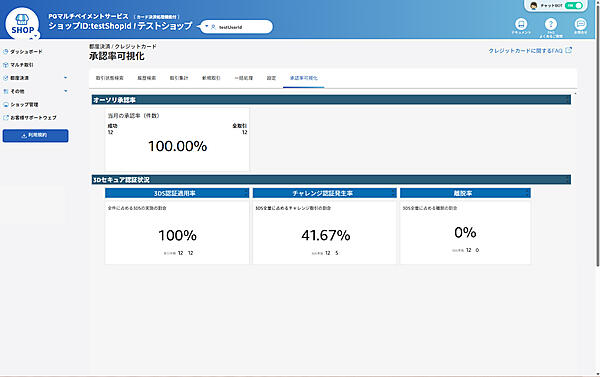Switch to the 取引集計 tab
This screenshot has width=600, height=377.
click(179, 78)
